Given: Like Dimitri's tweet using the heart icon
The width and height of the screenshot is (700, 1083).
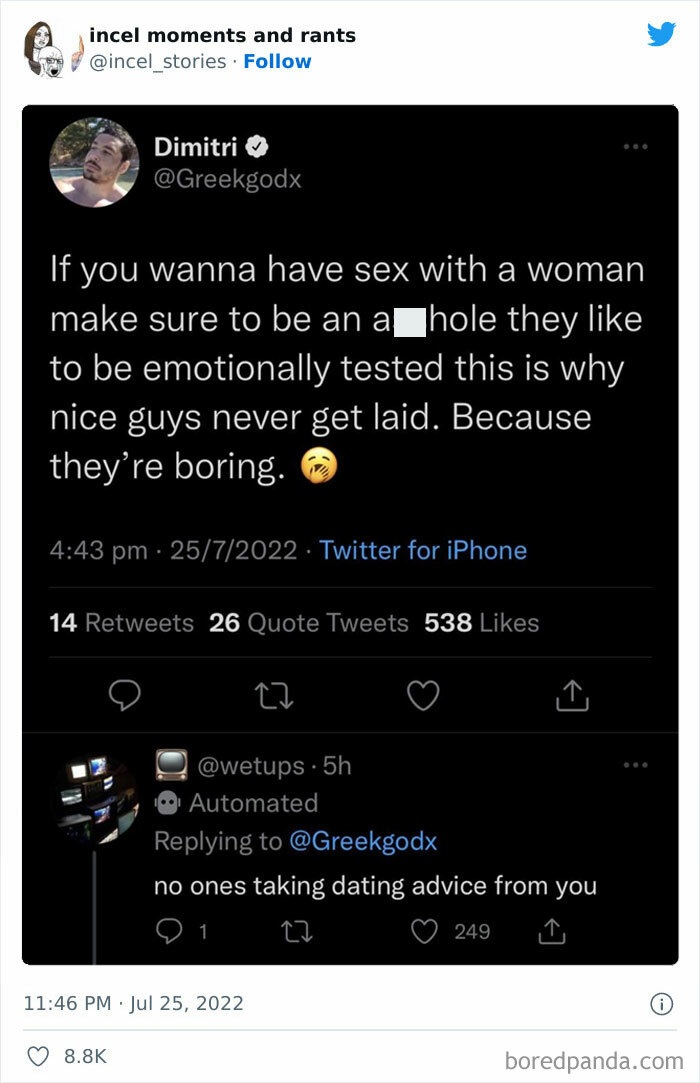Looking at the screenshot, I should (x=423, y=695).
